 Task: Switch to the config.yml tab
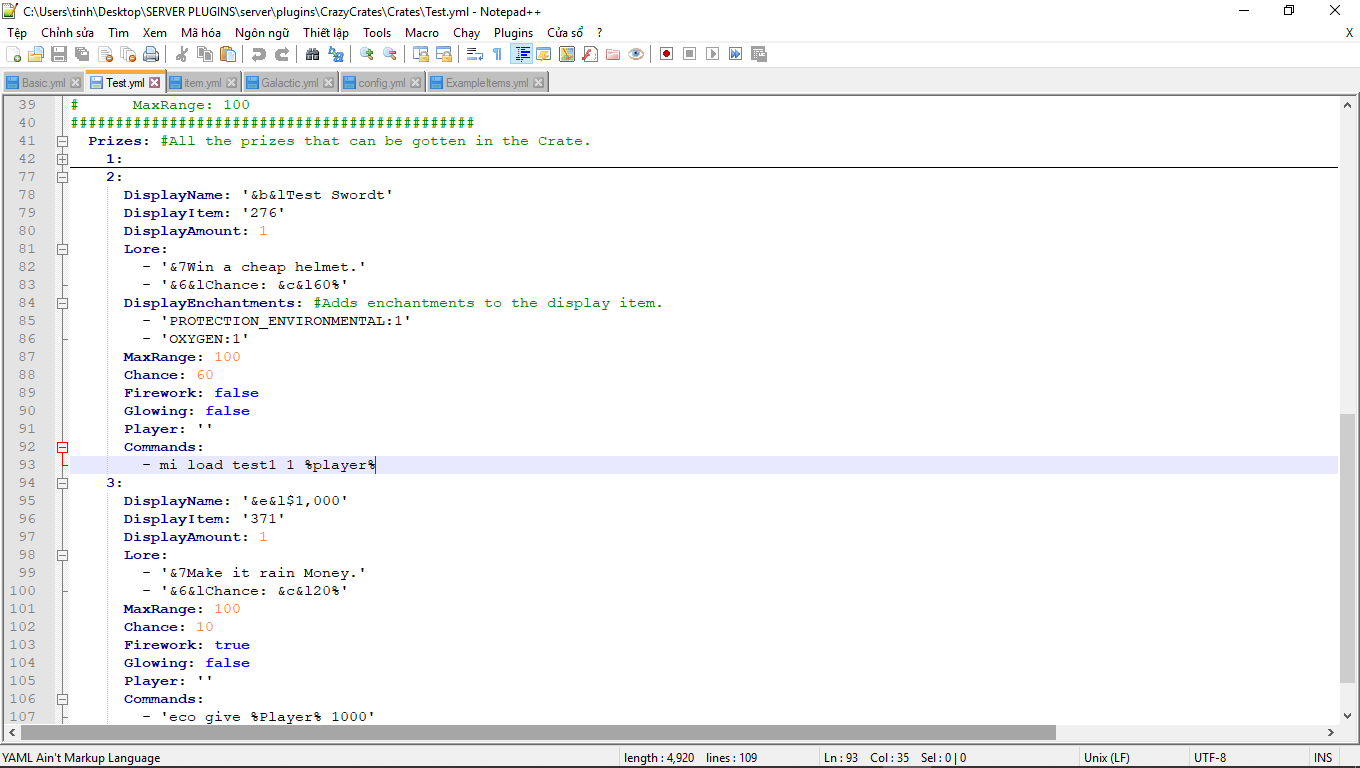(381, 83)
